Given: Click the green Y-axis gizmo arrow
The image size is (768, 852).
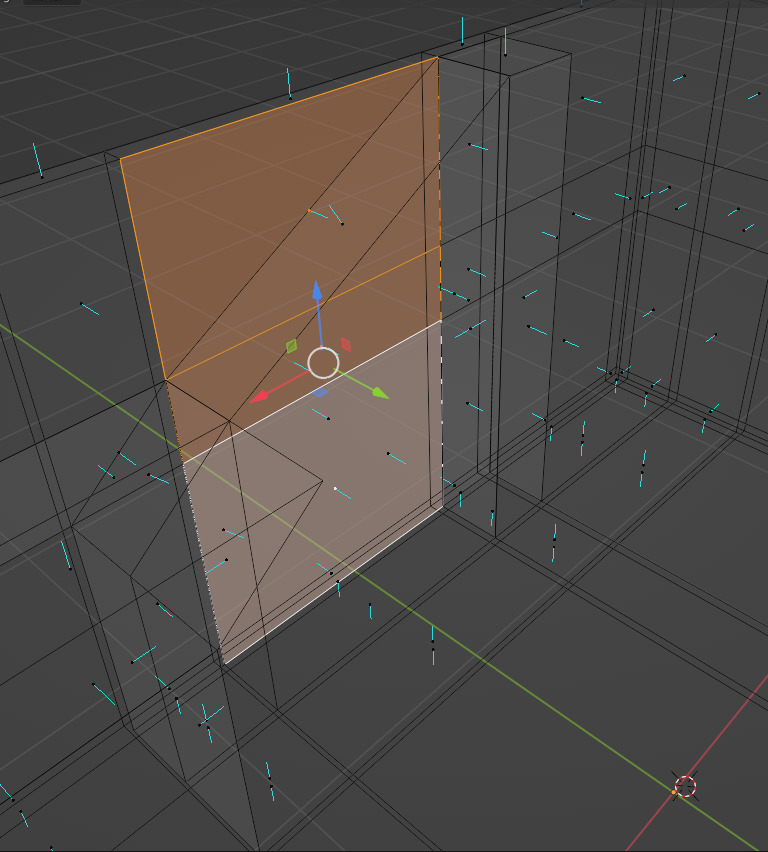Looking at the screenshot, I should point(381,393).
